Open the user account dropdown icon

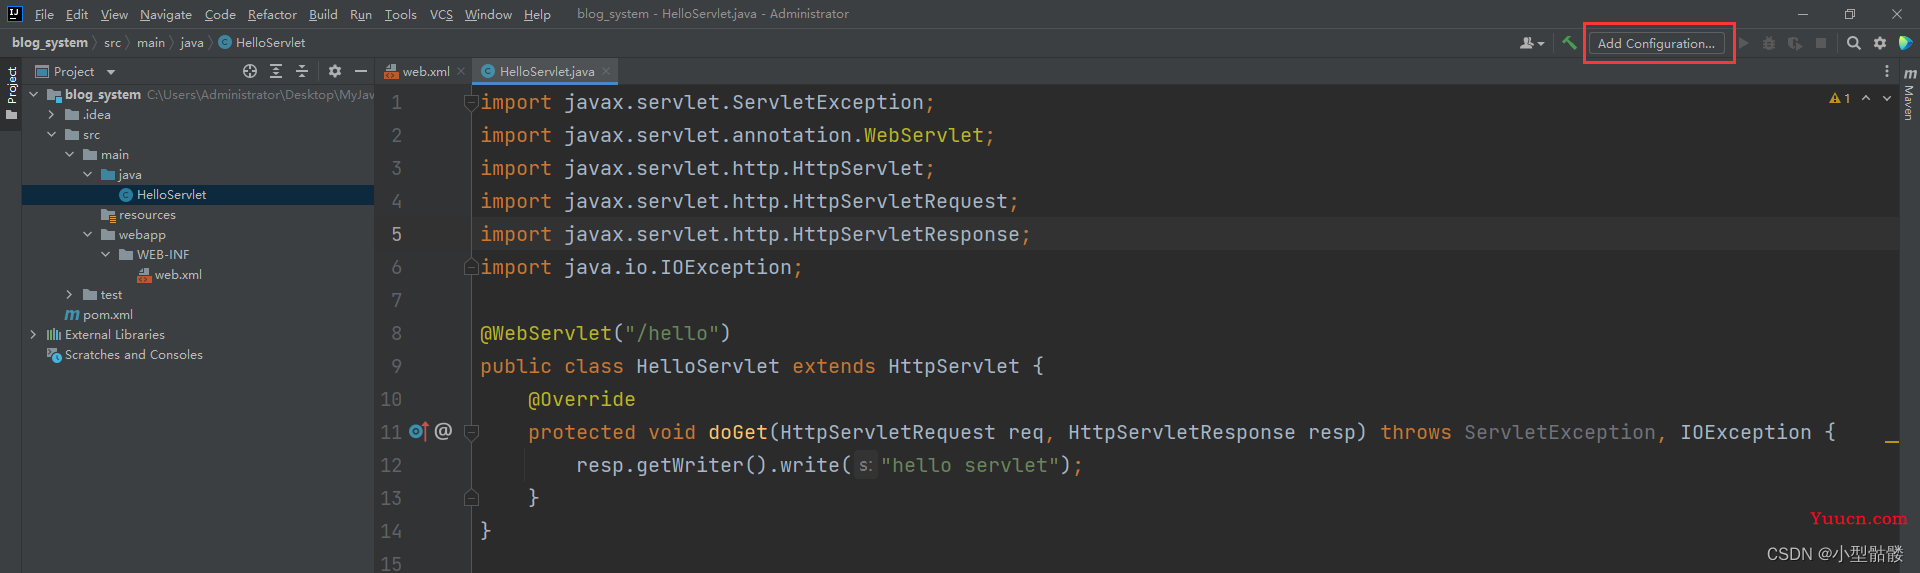point(1532,43)
